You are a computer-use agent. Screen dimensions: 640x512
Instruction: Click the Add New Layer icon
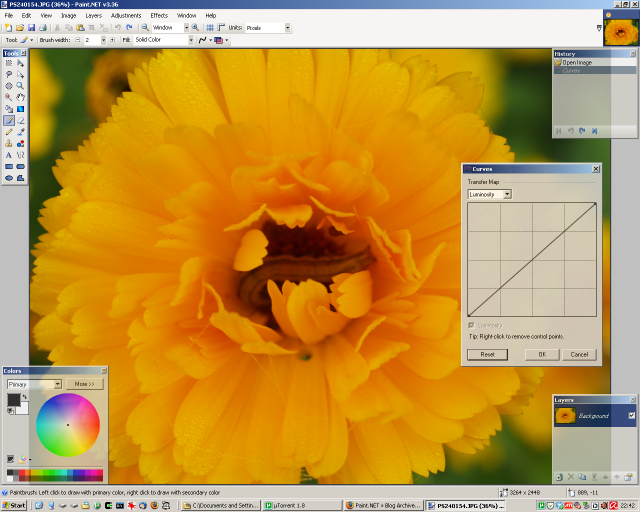click(x=560, y=476)
